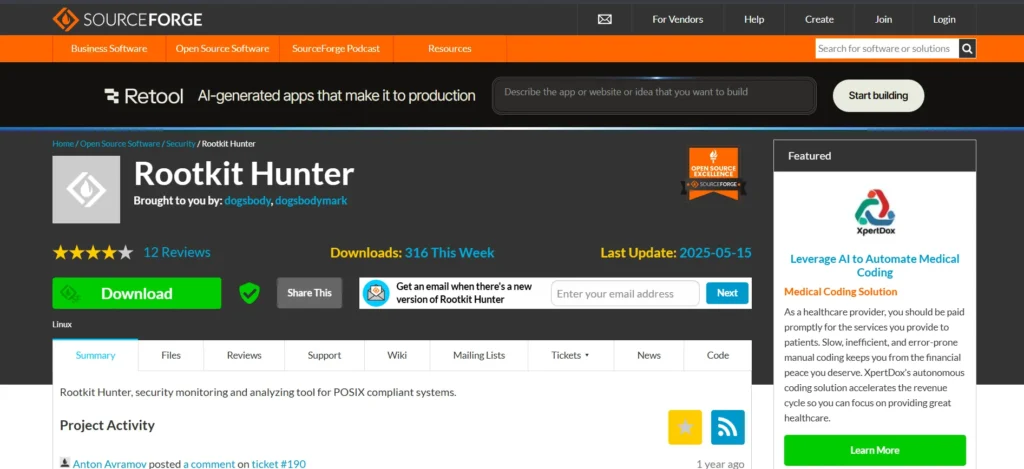Open the SourceForge logo home link
This screenshot has height=469, width=1024.
pos(127,20)
